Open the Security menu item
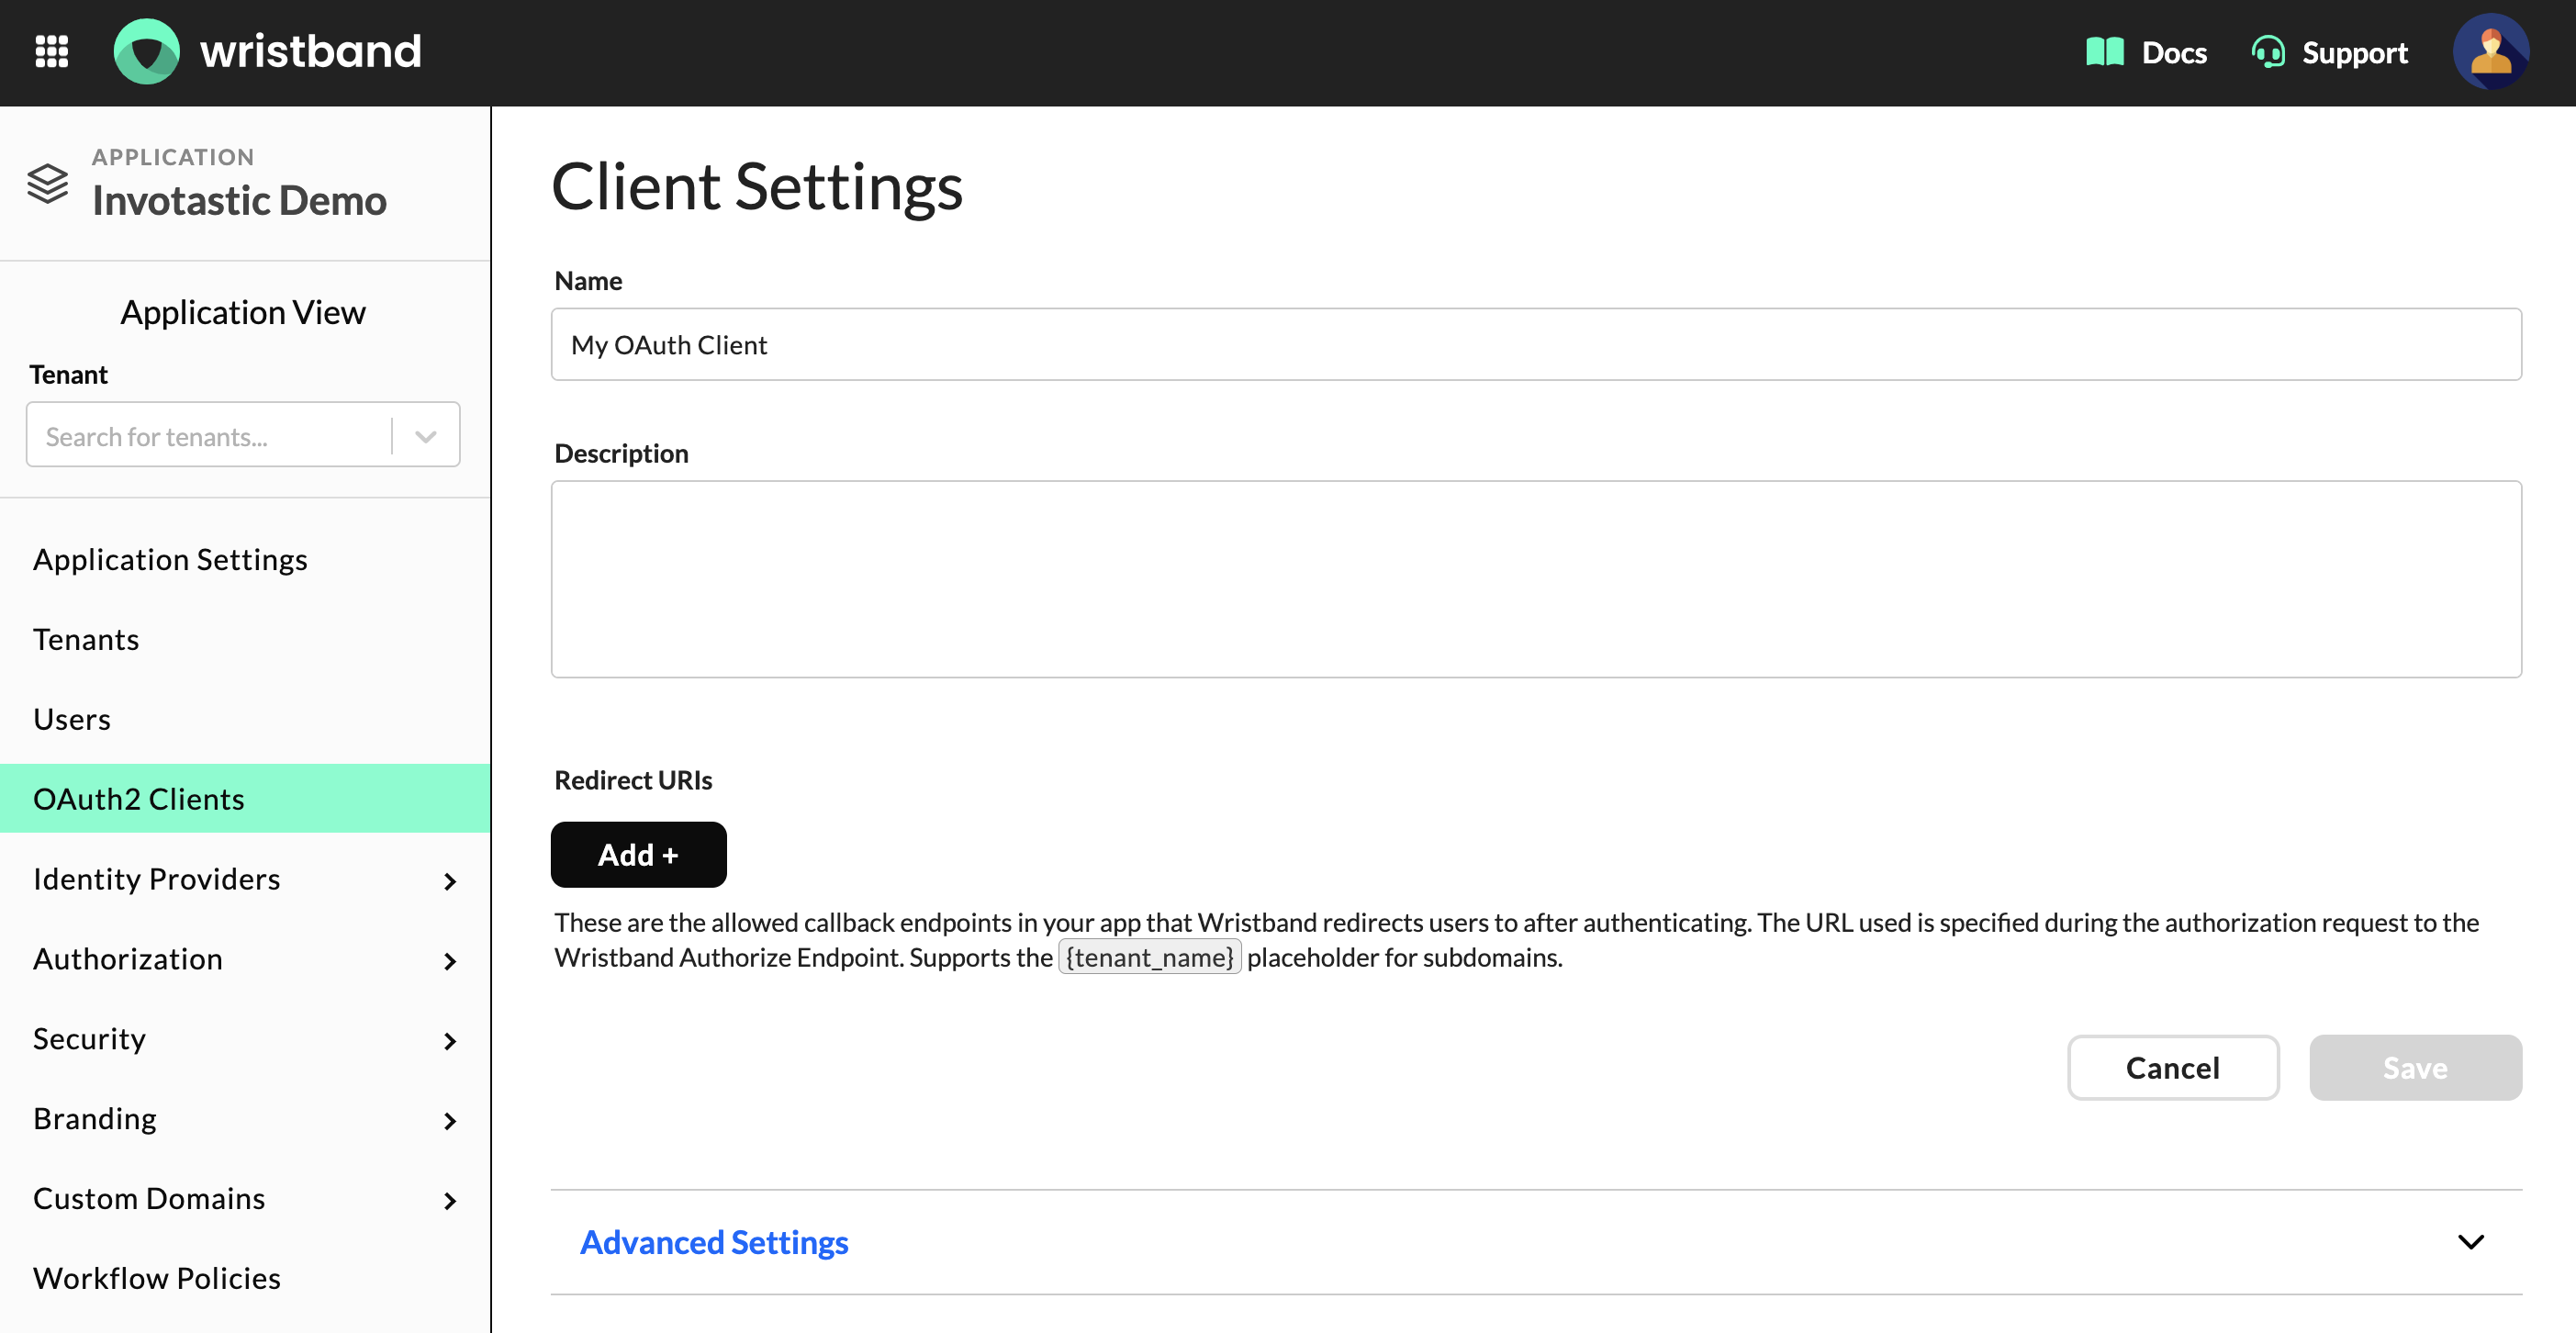Viewport: 2576px width, 1333px height. tap(90, 1039)
